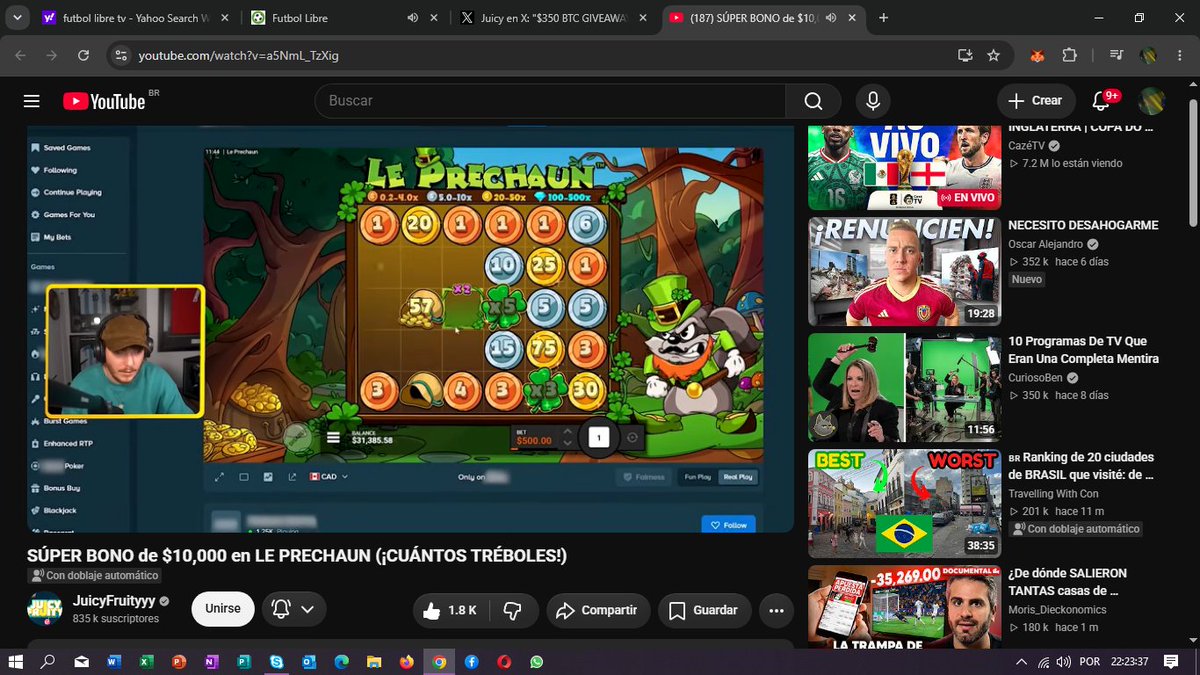Open WhatsApp from taskbar
This screenshot has width=1200, height=675.
(537, 662)
